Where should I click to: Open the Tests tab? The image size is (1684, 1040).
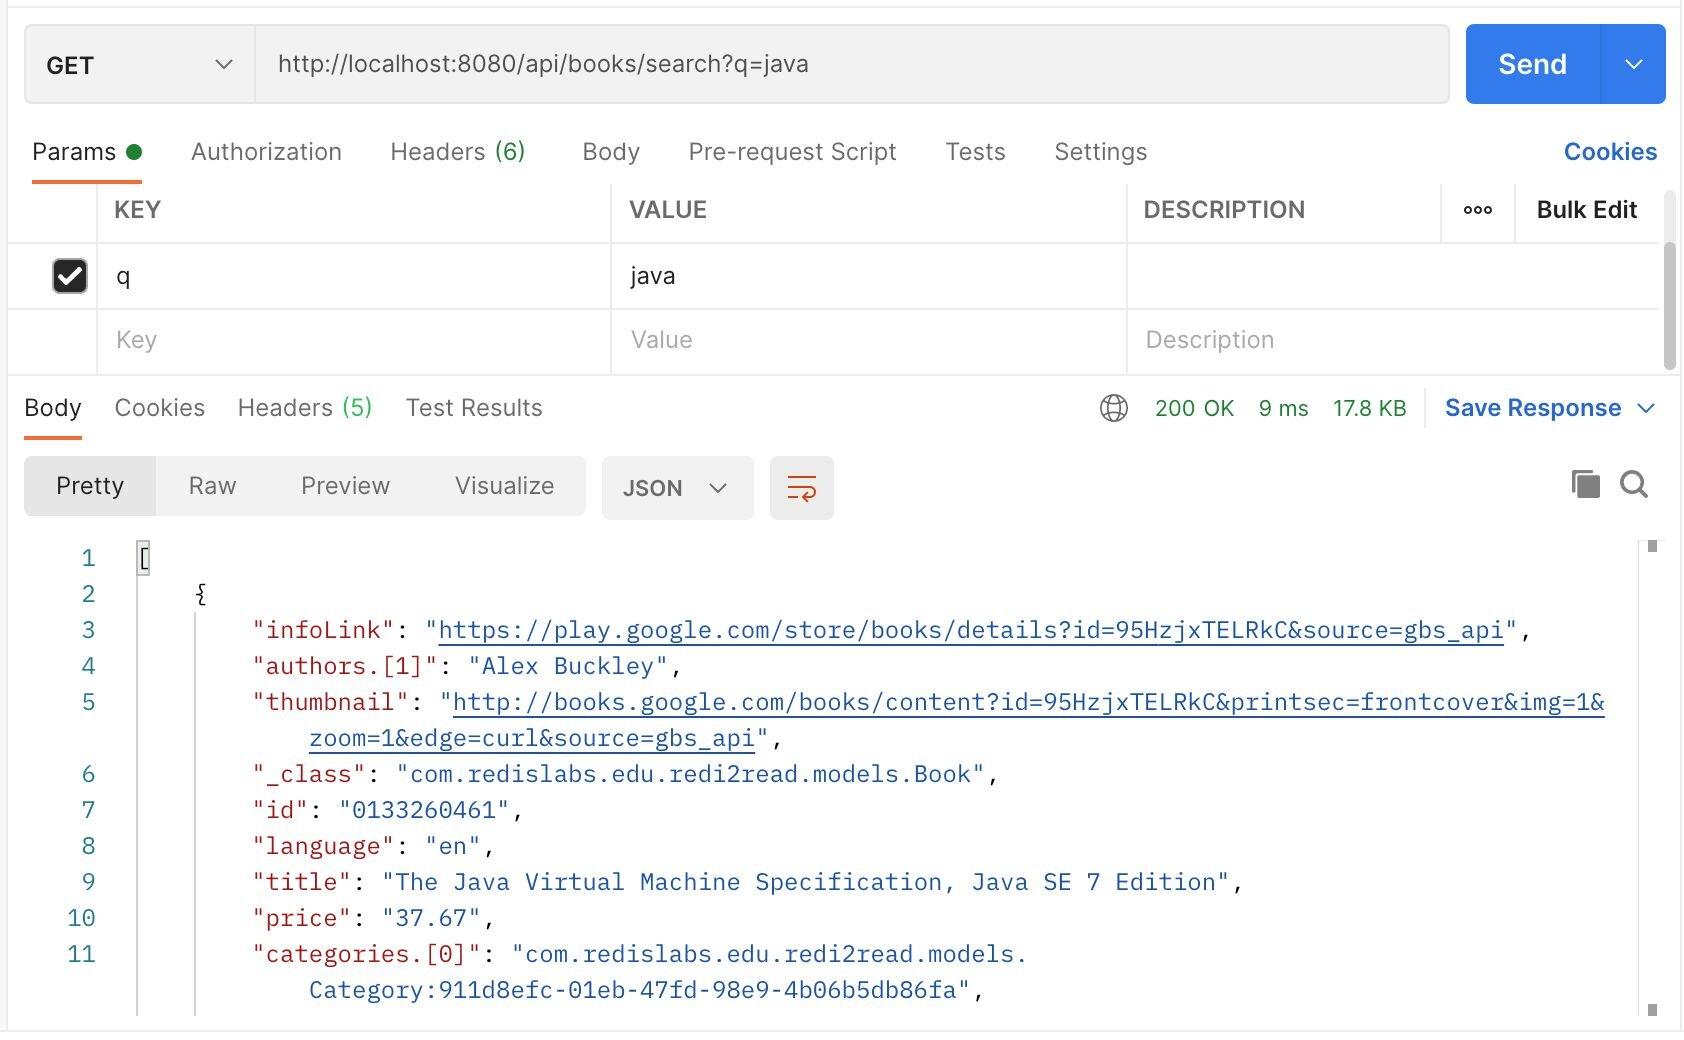pyautogui.click(x=975, y=152)
